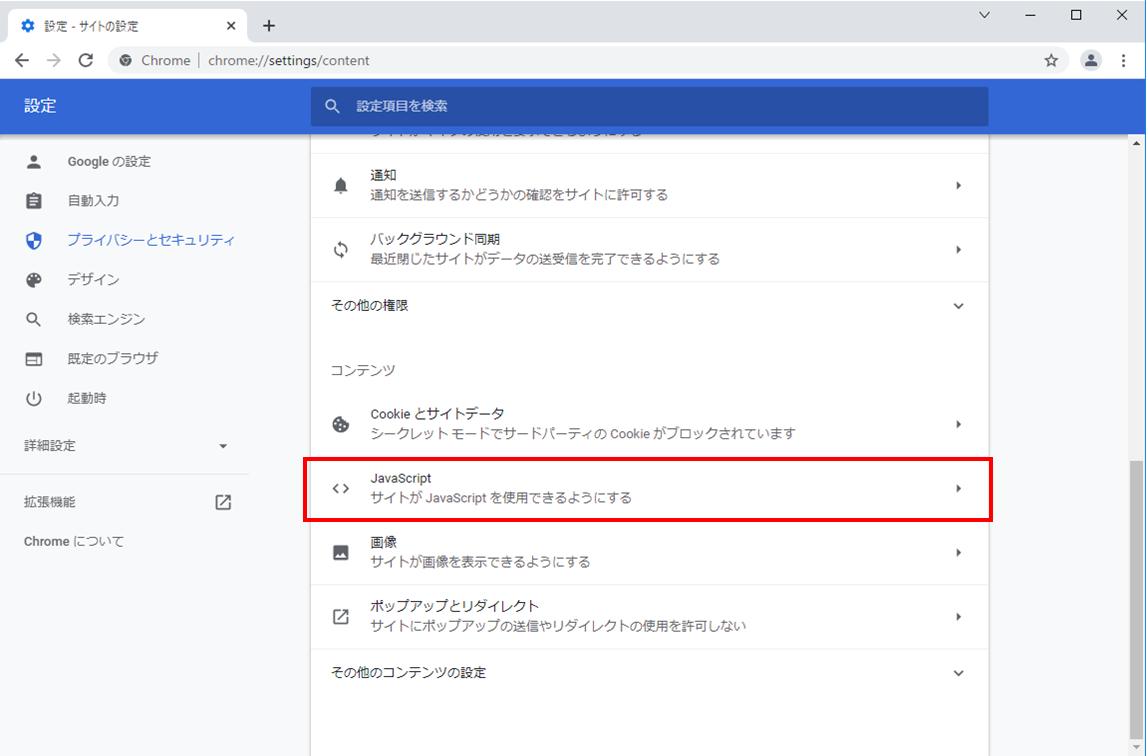Expand the その他の権限 section chevron
Image resolution: width=1146 pixels, height=756 pixels.
point(958,306)
